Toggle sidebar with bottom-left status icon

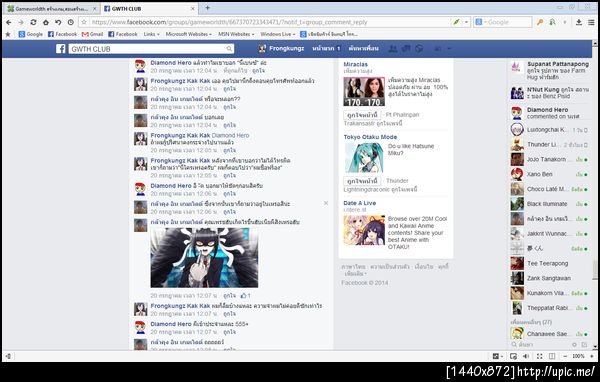coord(8,356)
